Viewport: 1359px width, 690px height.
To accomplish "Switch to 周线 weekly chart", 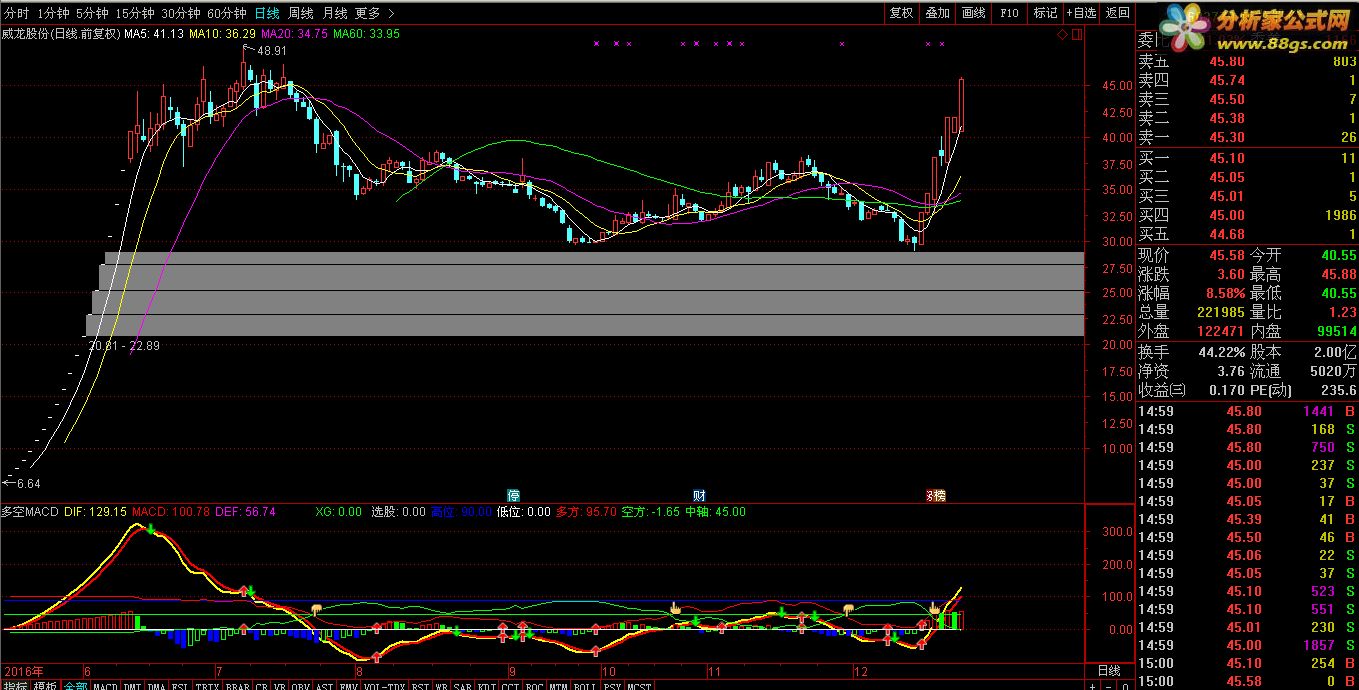I will 300,13.
